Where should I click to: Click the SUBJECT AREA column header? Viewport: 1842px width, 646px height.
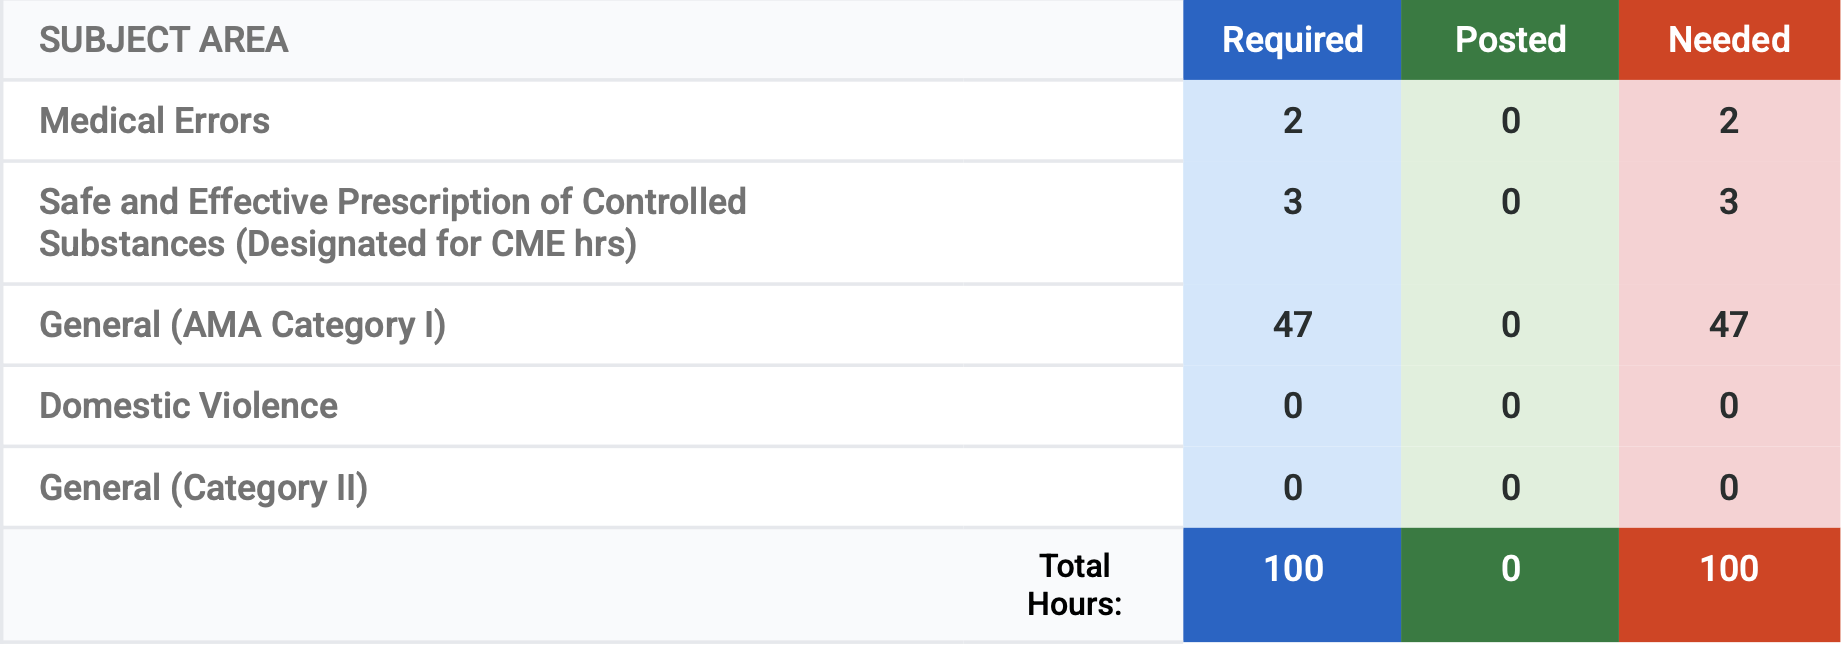tap(163, 40)
